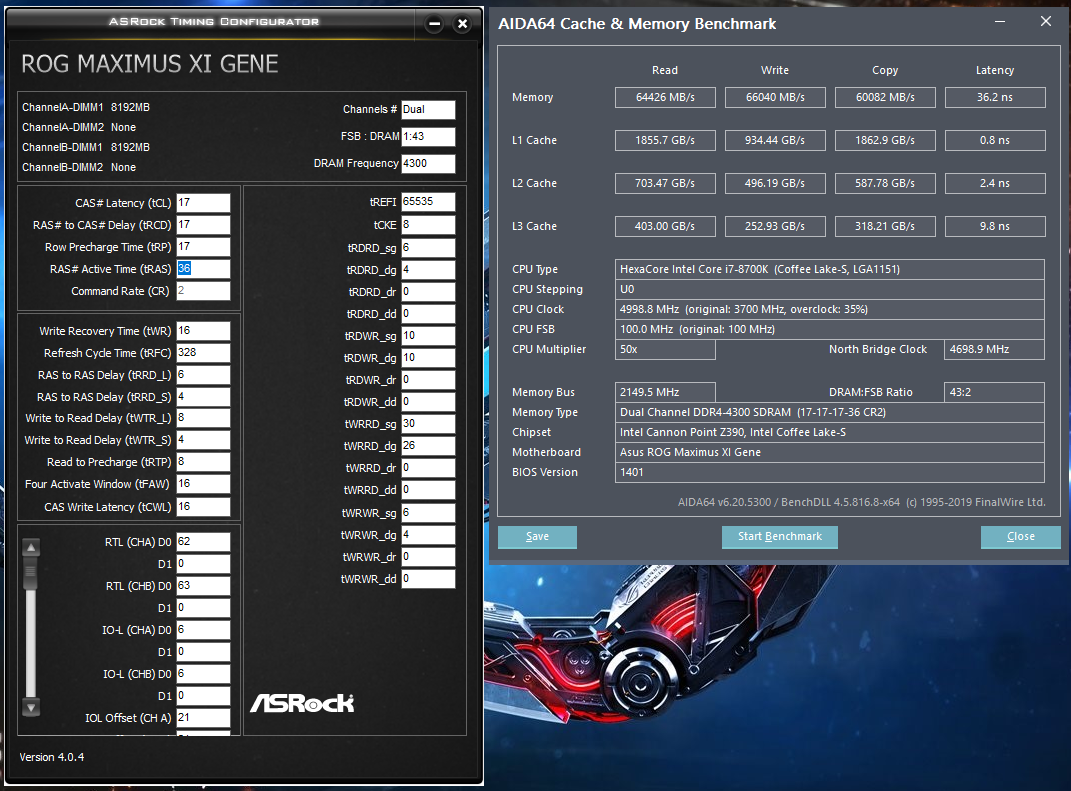Click the L3 Cache Copy value 318.21 GB/s

(885, 226)
